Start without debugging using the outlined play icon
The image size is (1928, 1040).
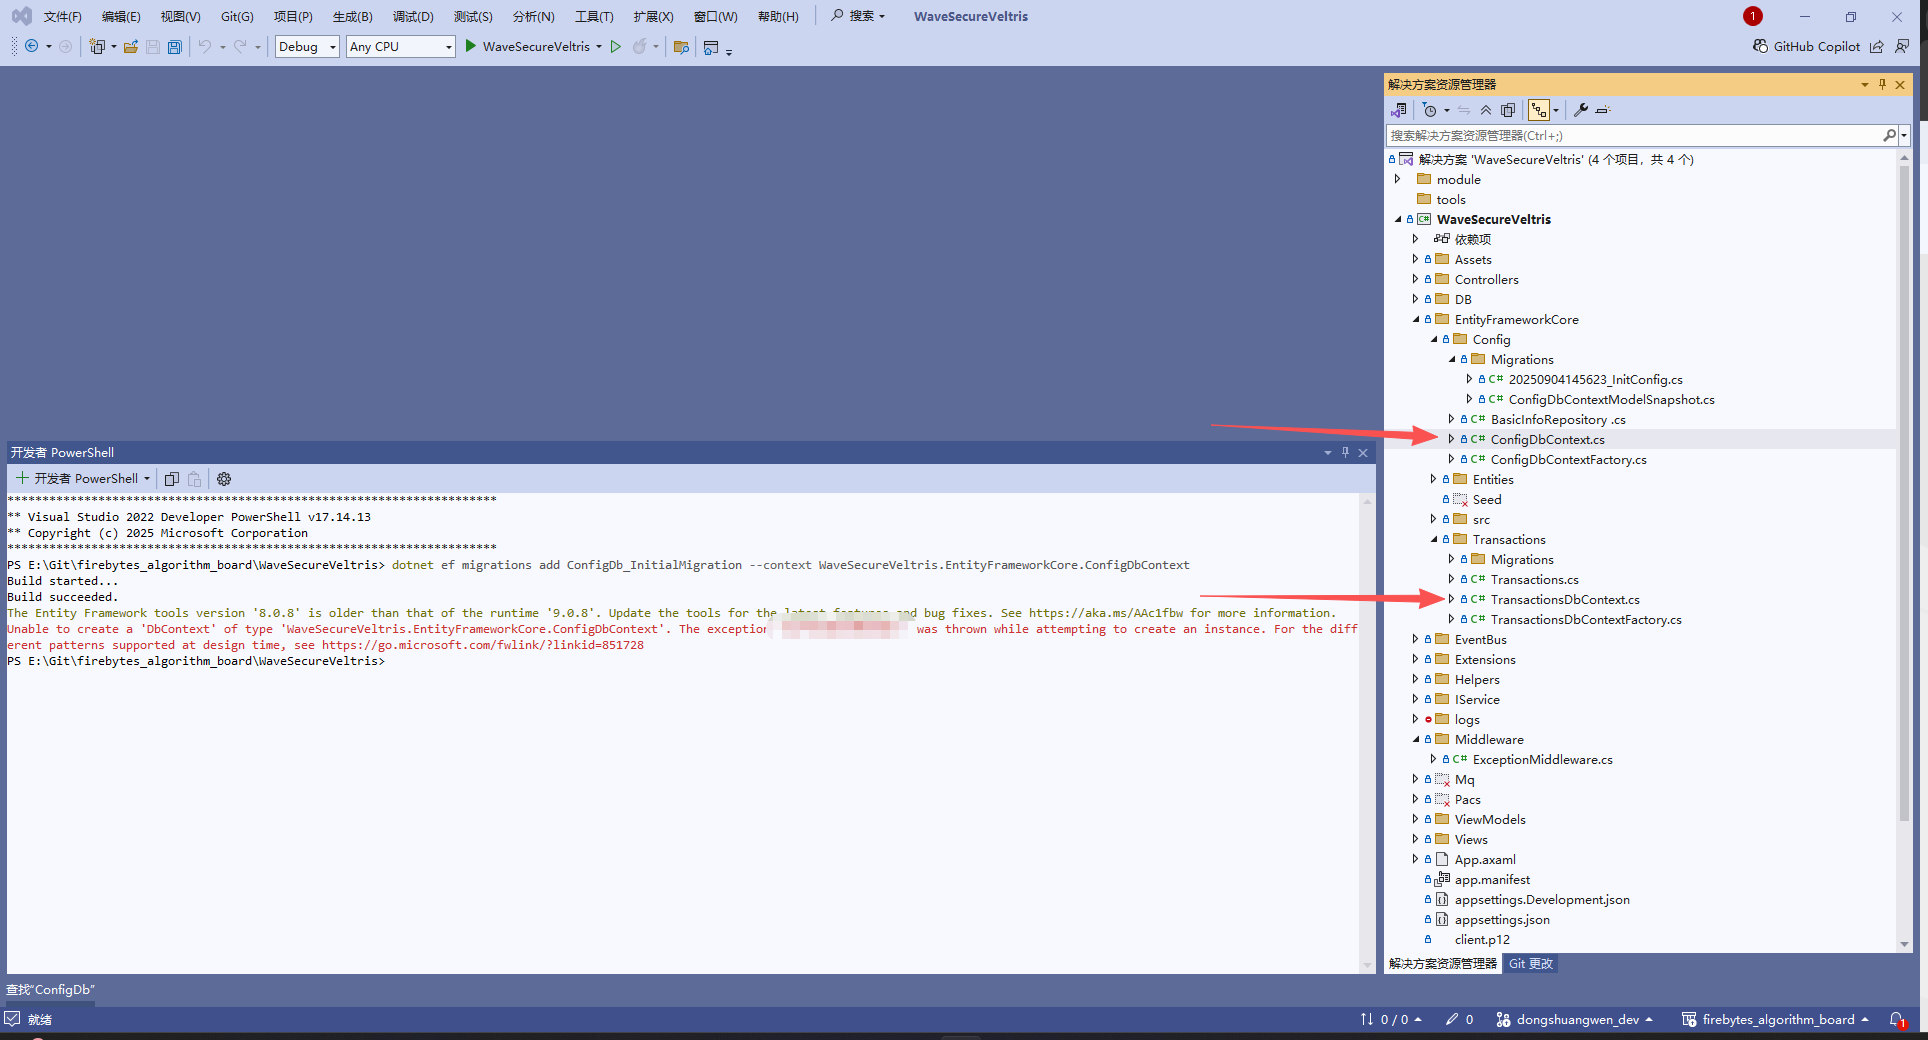tap(616, 46)
